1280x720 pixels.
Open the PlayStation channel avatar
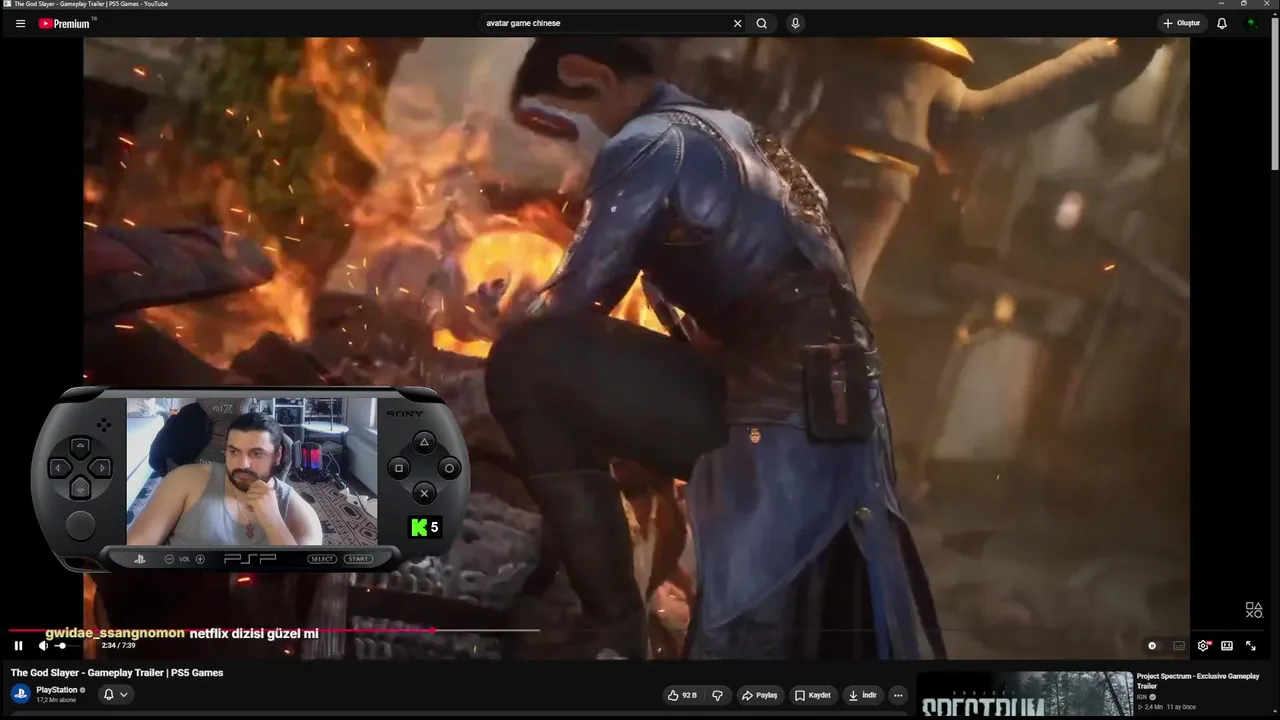[20, 694]
